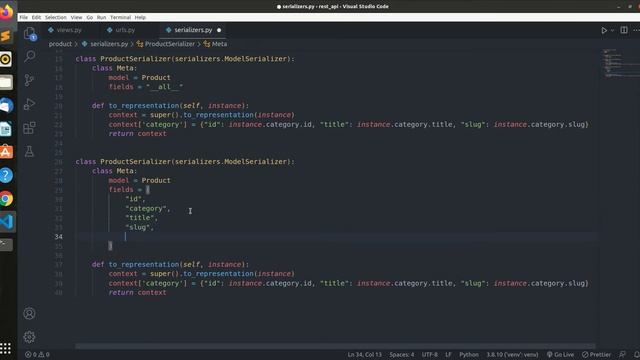This screenshot has height=360, width=640.
Task: Open the Help menu
Action: click(140, 17)
